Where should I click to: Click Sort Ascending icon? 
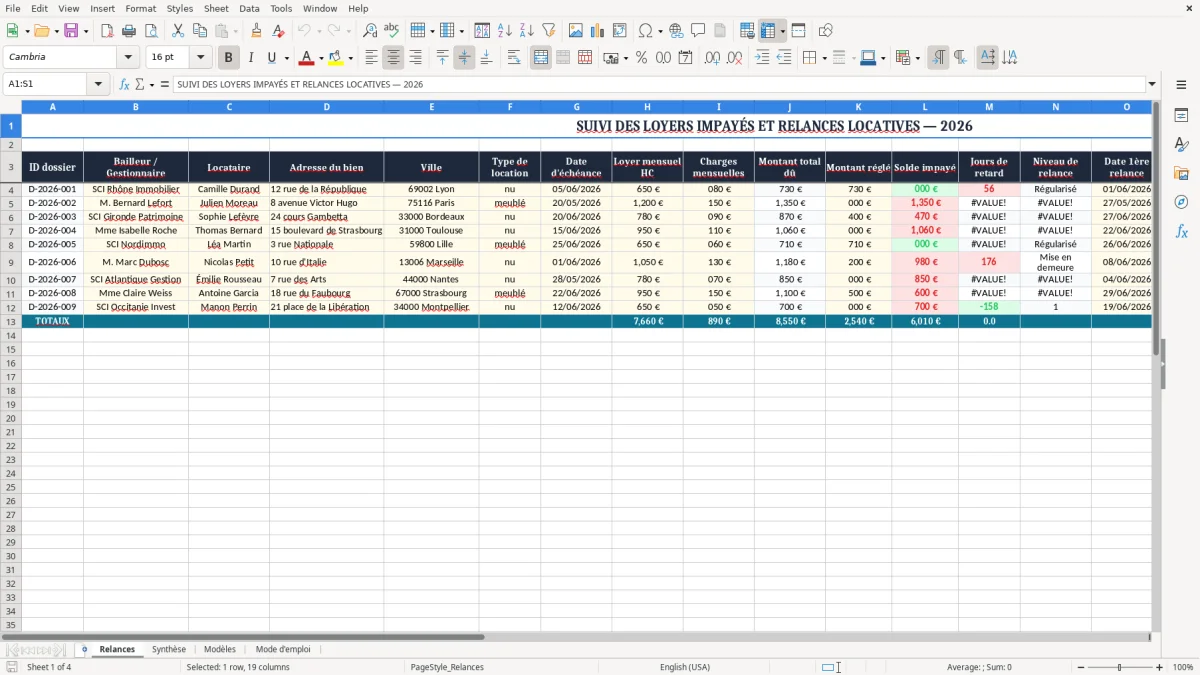click(x=505, y=31)
